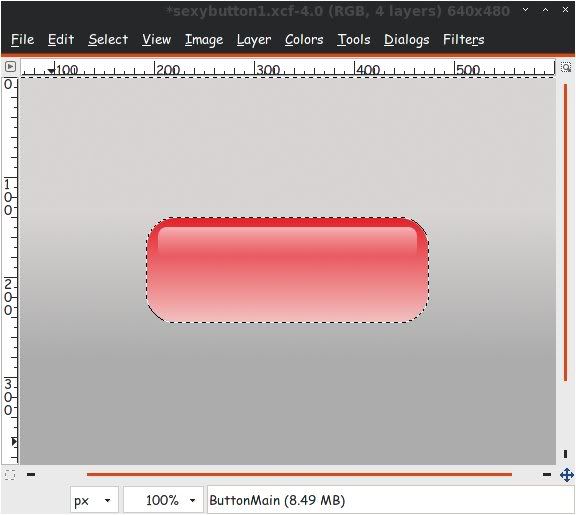Open the File menu
This screenshot has width=576, height=515.
coord(22,39)
